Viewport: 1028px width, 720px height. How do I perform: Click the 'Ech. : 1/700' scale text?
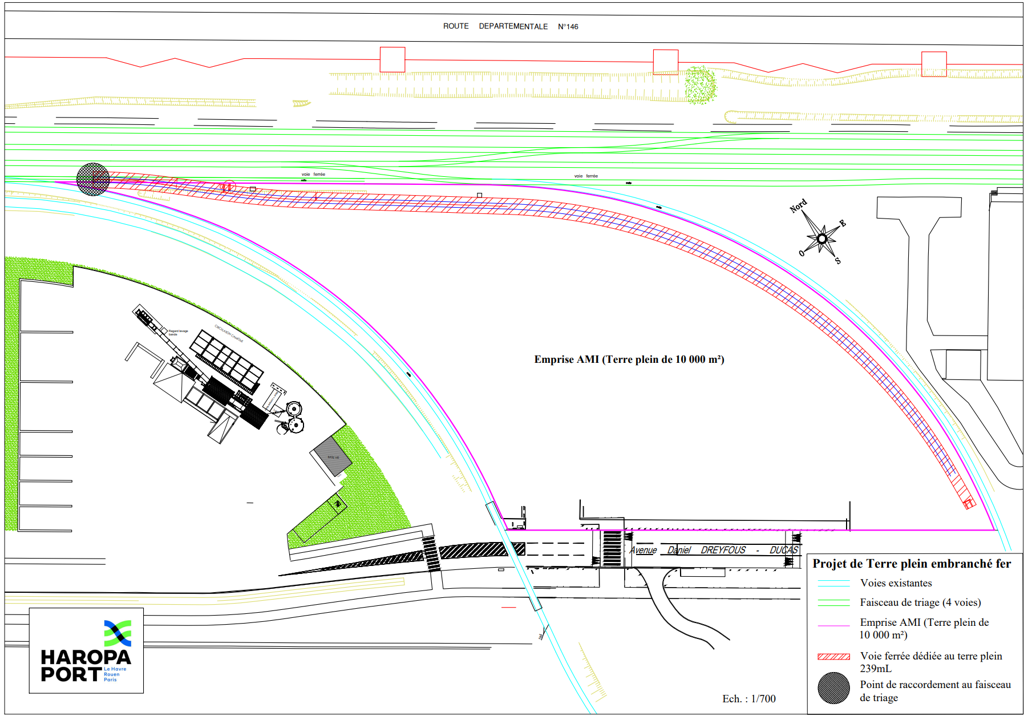point(747,698)
